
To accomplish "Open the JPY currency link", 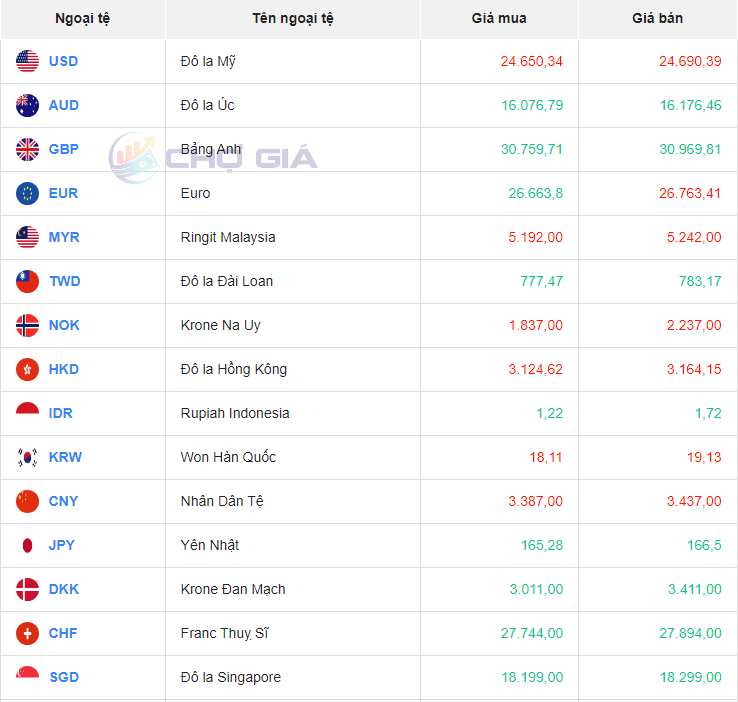I will [x=62, y=545].
